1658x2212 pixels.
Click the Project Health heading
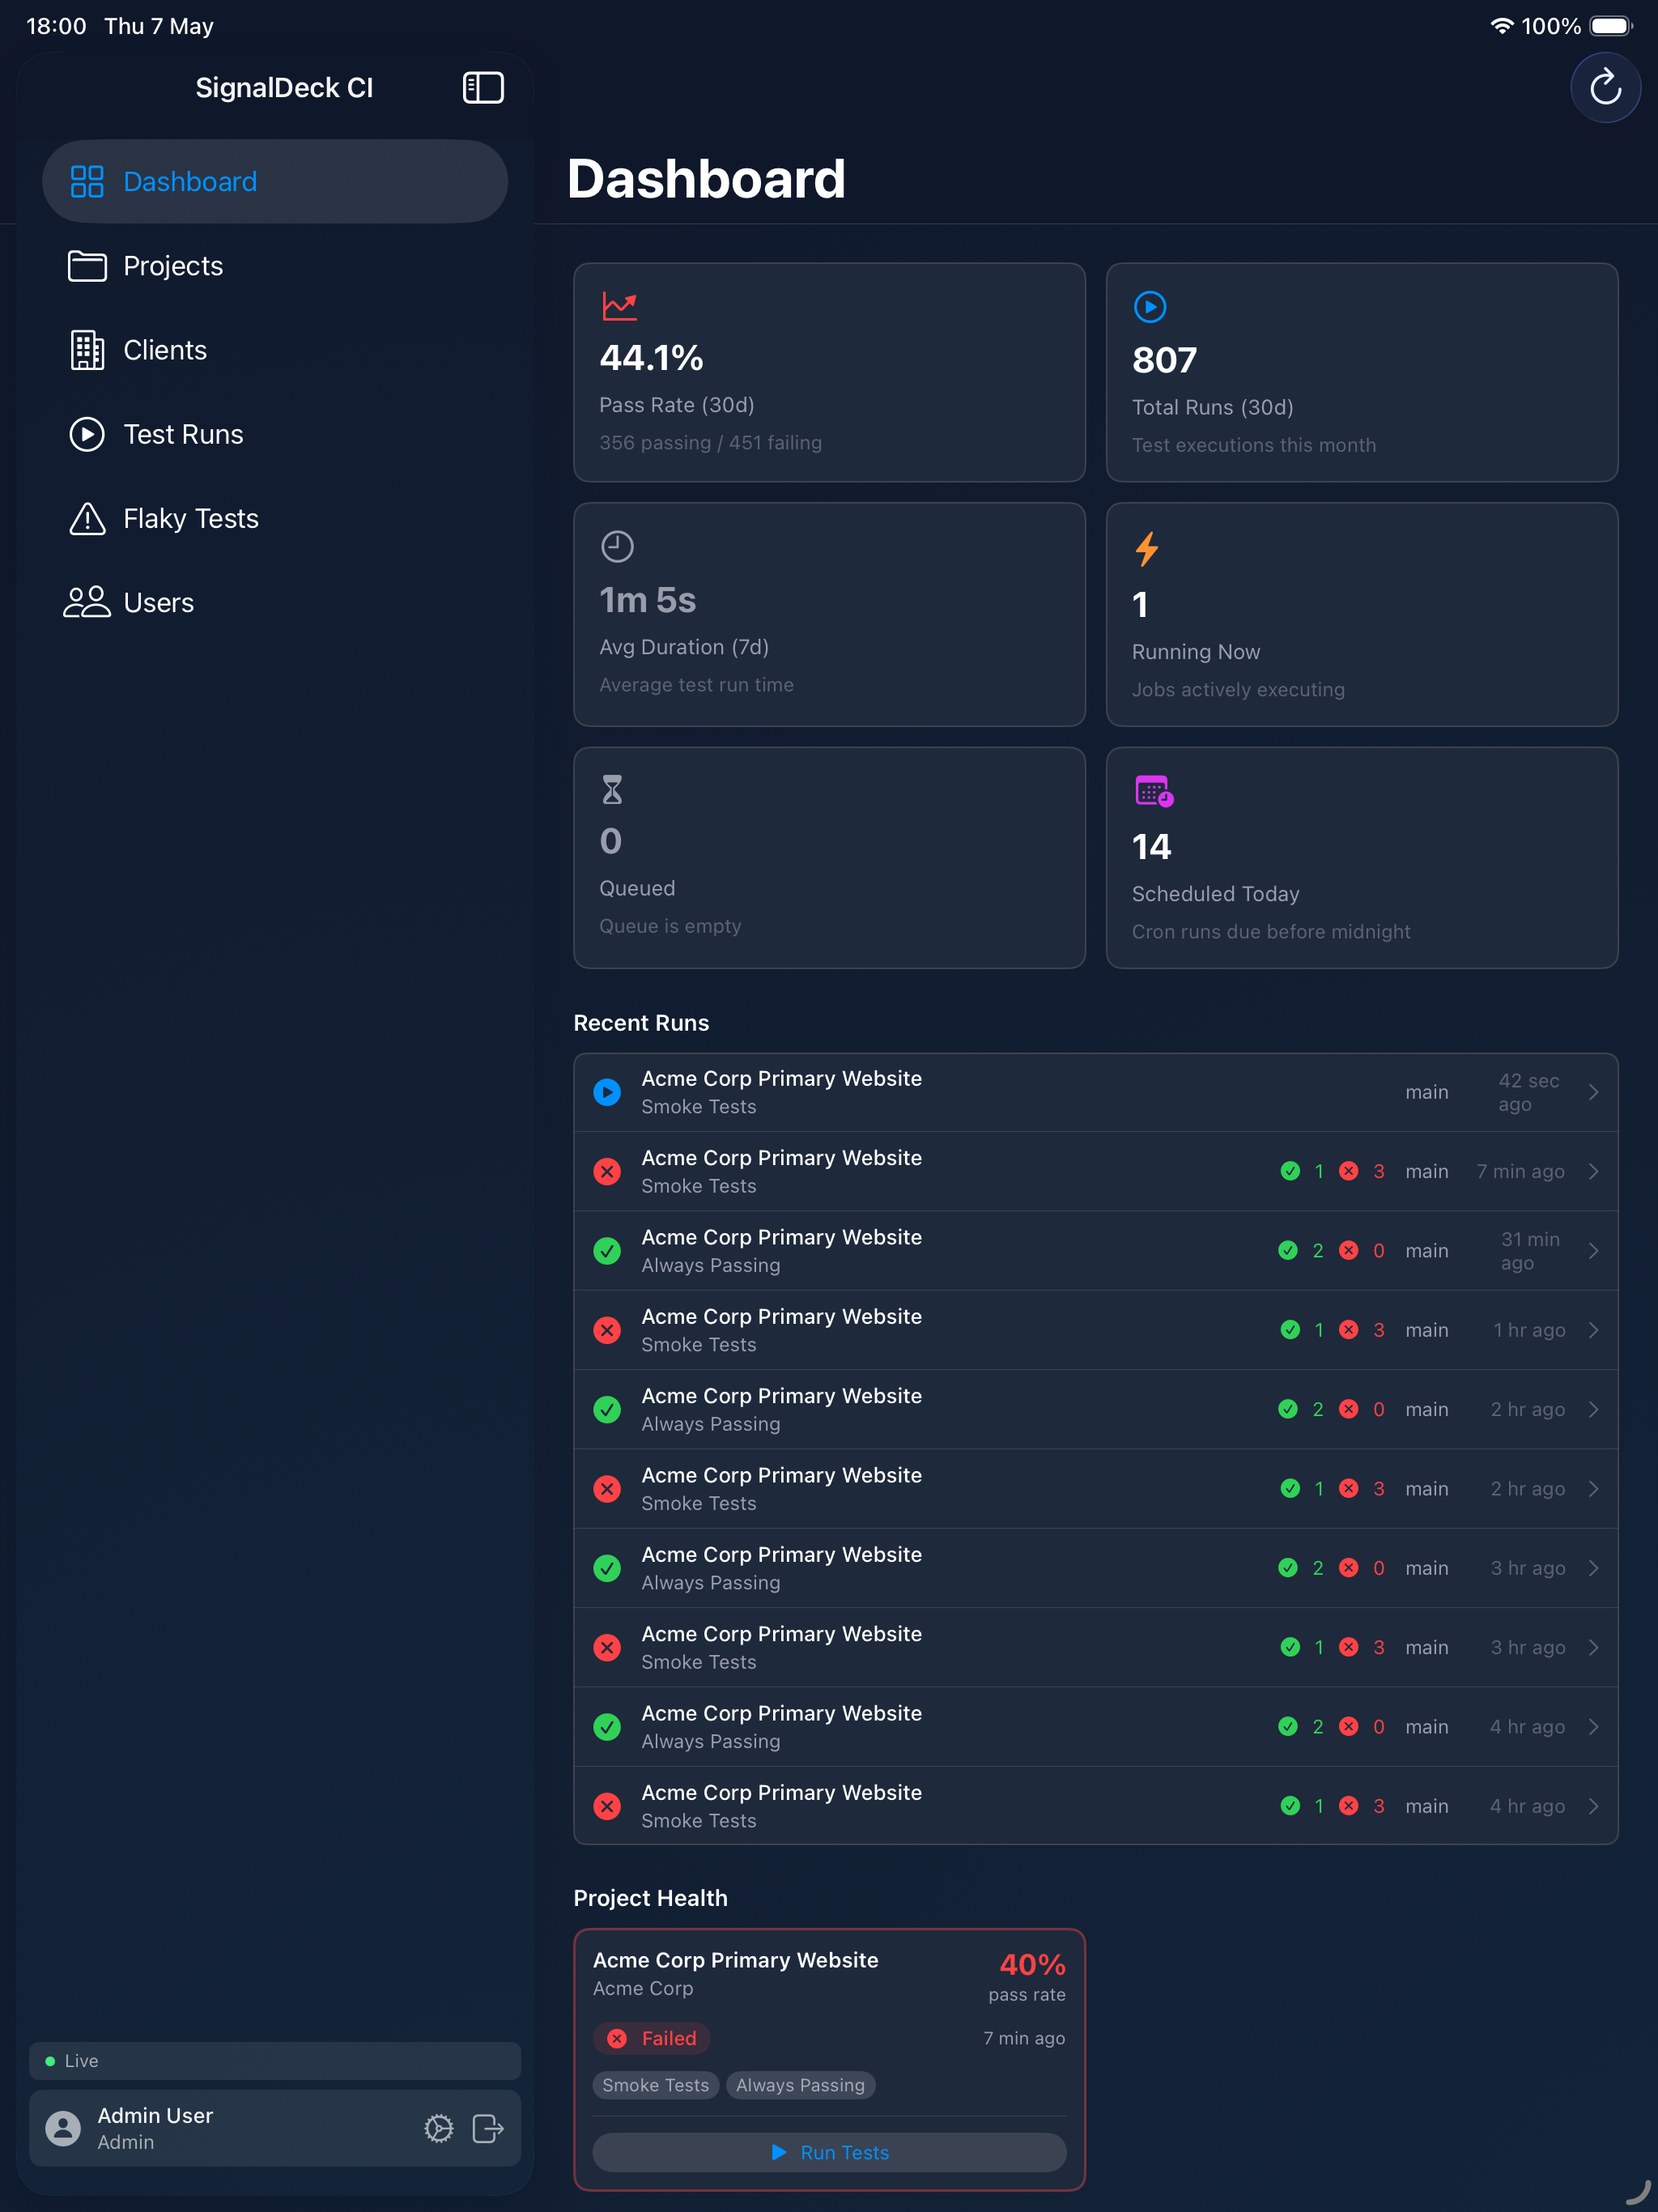click(650, 1898)
